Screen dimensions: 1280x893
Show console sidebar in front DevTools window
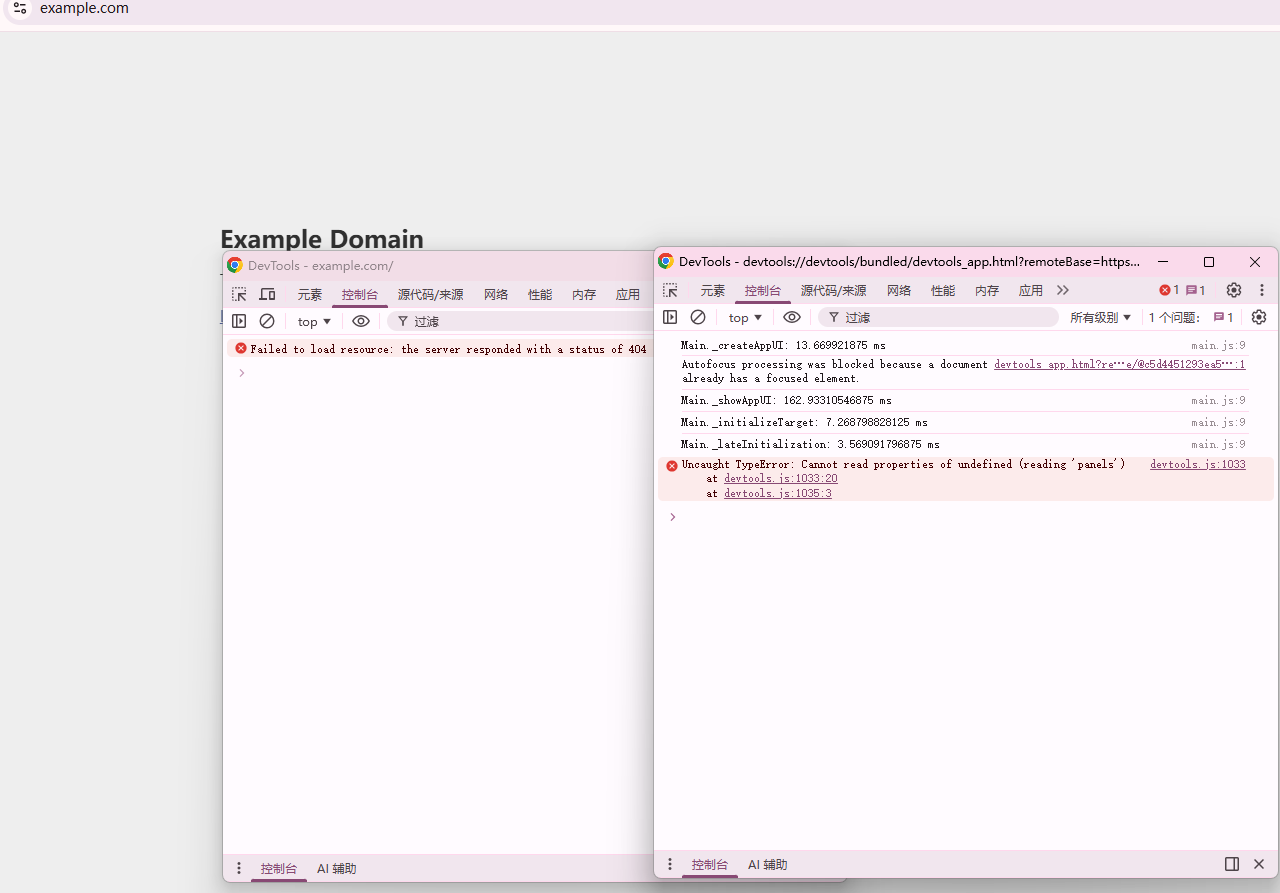[670, 317]
